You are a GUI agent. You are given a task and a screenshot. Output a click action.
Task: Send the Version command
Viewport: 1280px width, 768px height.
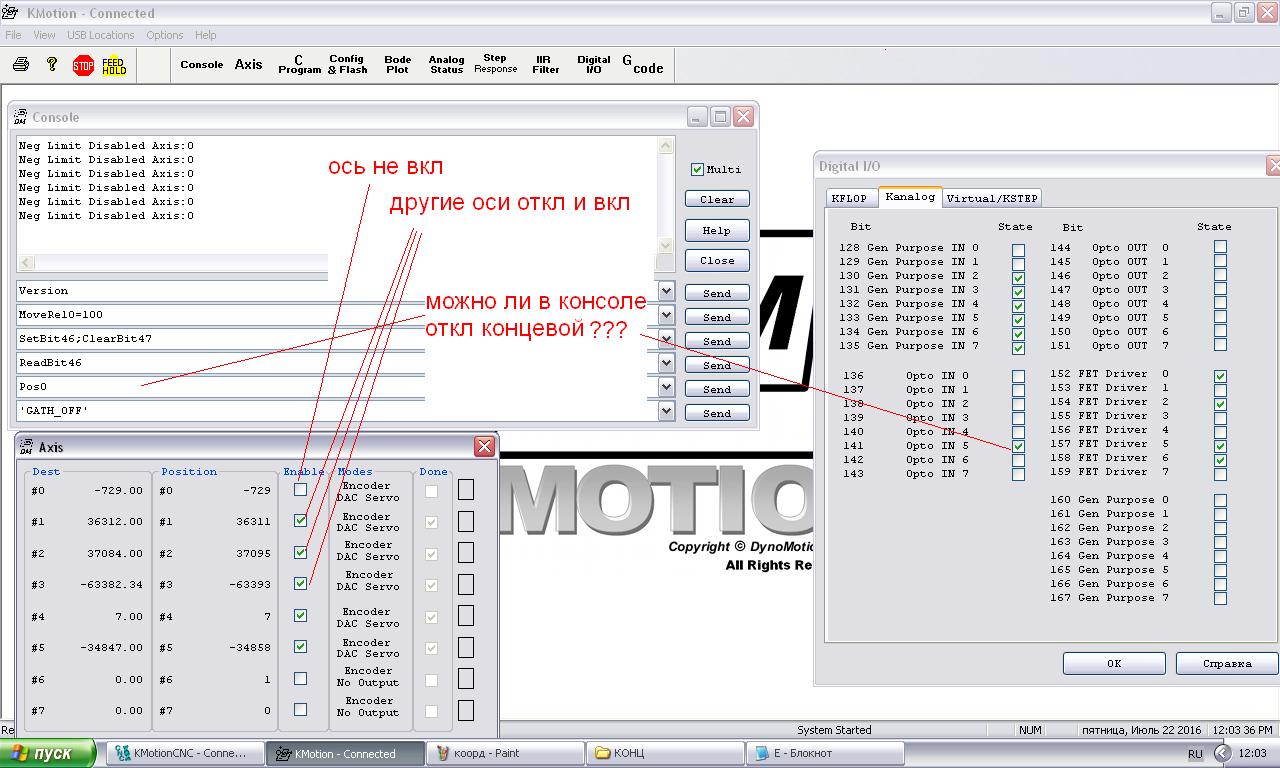point(717,294)
